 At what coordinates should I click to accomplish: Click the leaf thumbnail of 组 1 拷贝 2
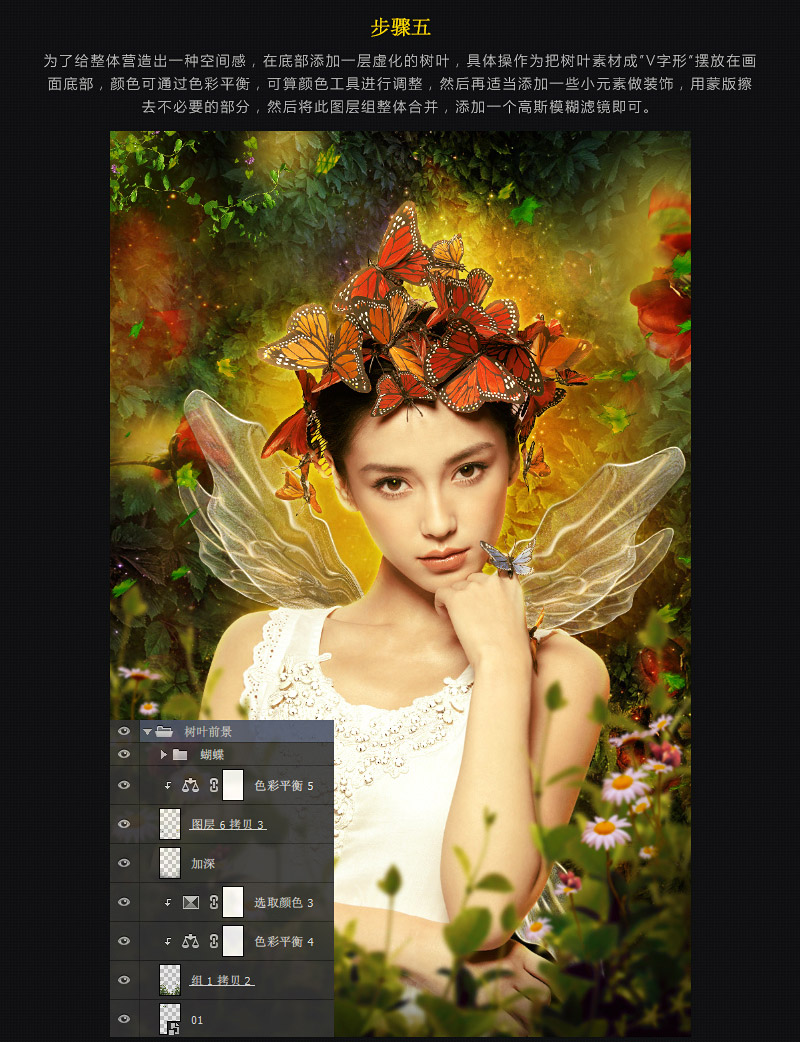pos(170,980)
